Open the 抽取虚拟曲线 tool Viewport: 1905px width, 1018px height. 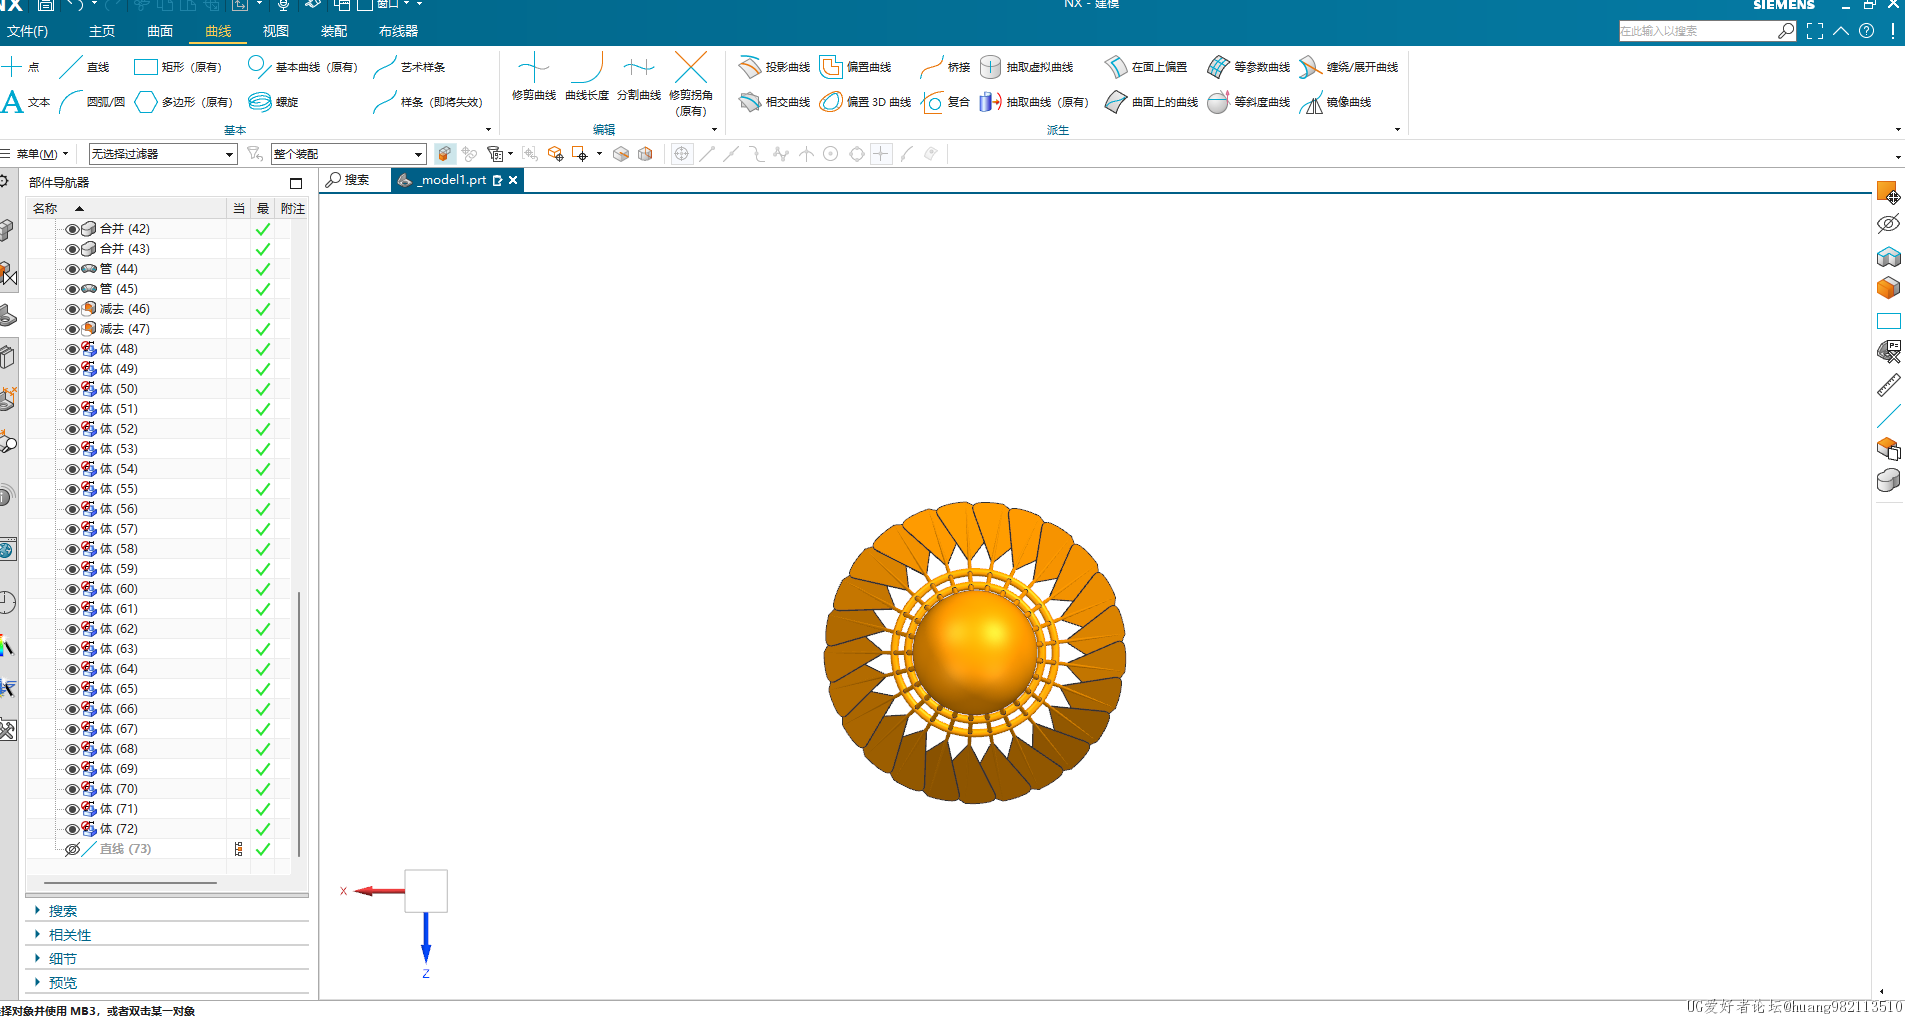[x=1026, y=67]
